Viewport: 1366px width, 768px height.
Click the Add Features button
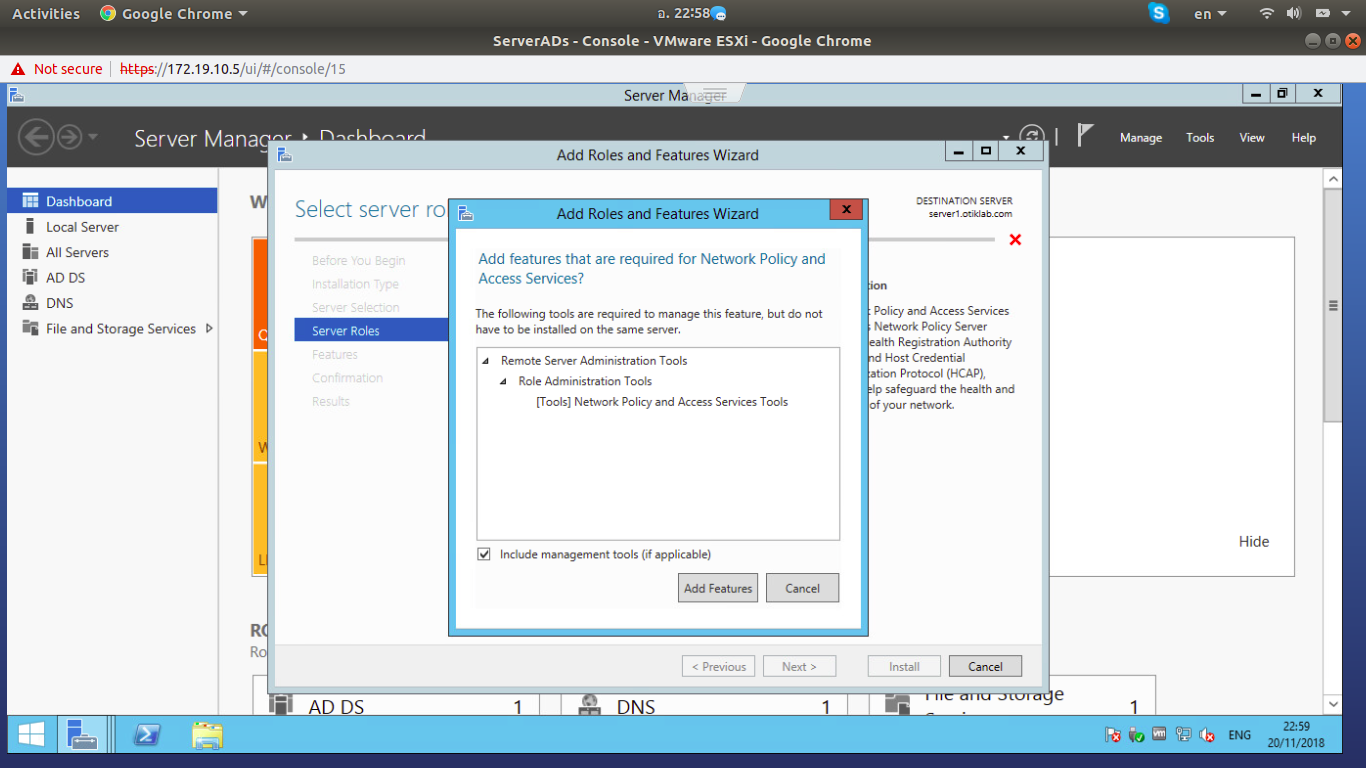point(718,588)
